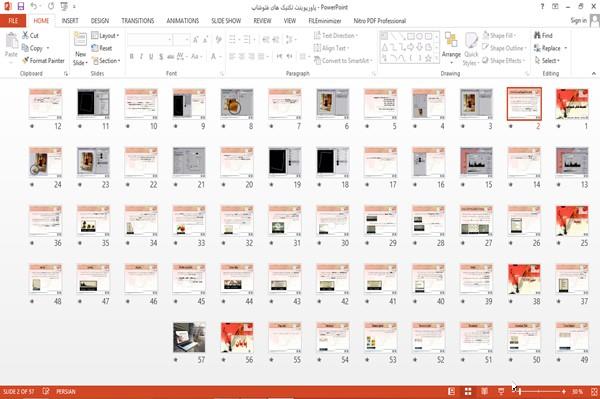Click the Fit slide to window icon
Image resolution: width=600 pixels, height=399 pixels.
[x=594, y=391]
